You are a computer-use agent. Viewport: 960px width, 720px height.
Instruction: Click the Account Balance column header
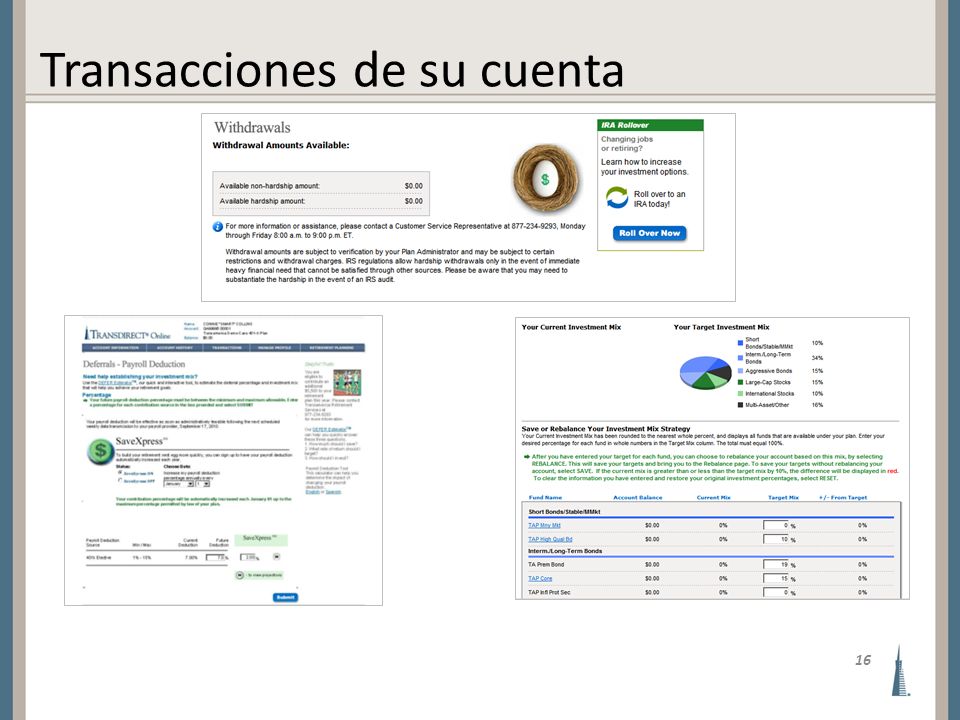click(x=637, y=498)
